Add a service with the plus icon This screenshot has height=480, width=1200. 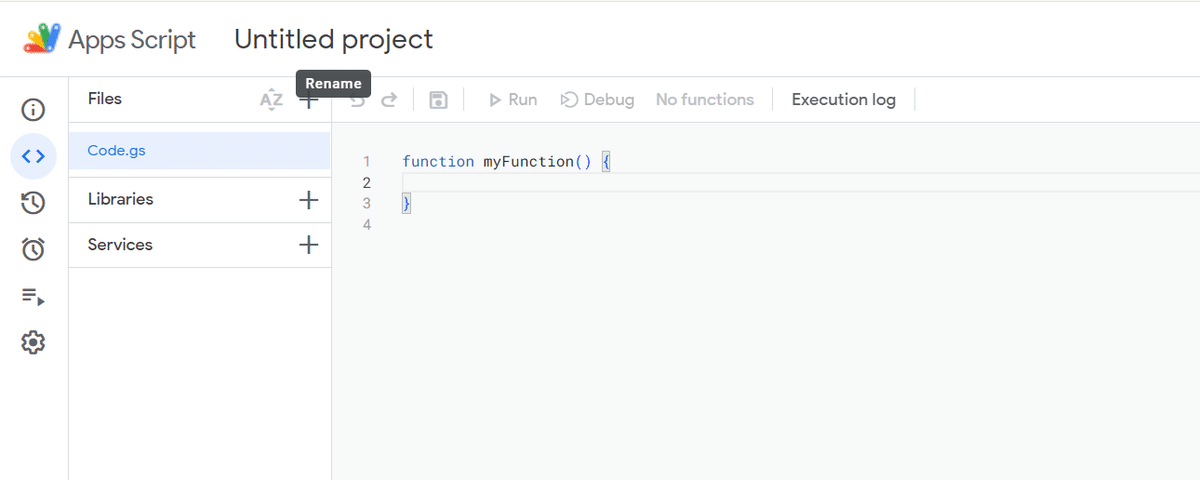pos(309,245)
